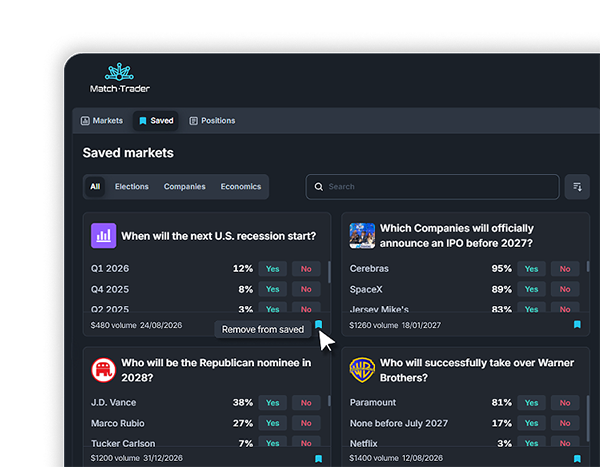Open the Positions tab
This screenshot has width=600, height=467.
(212, 121)
